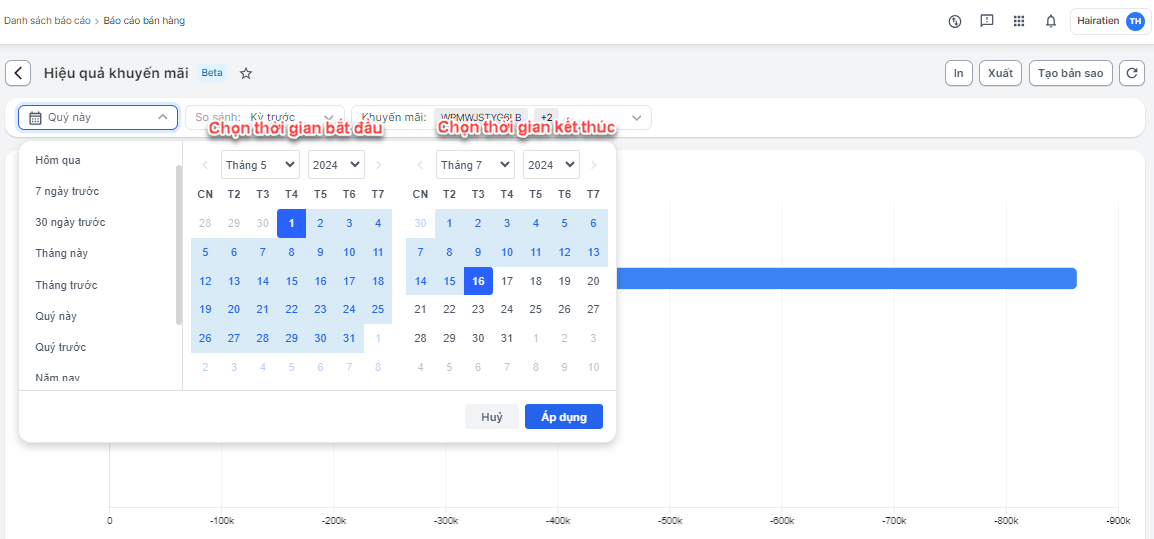Image resolution: width=1154 pixels, height=539 pixels.
Task: Click the Xuất export button
Action: click(999, 73)
